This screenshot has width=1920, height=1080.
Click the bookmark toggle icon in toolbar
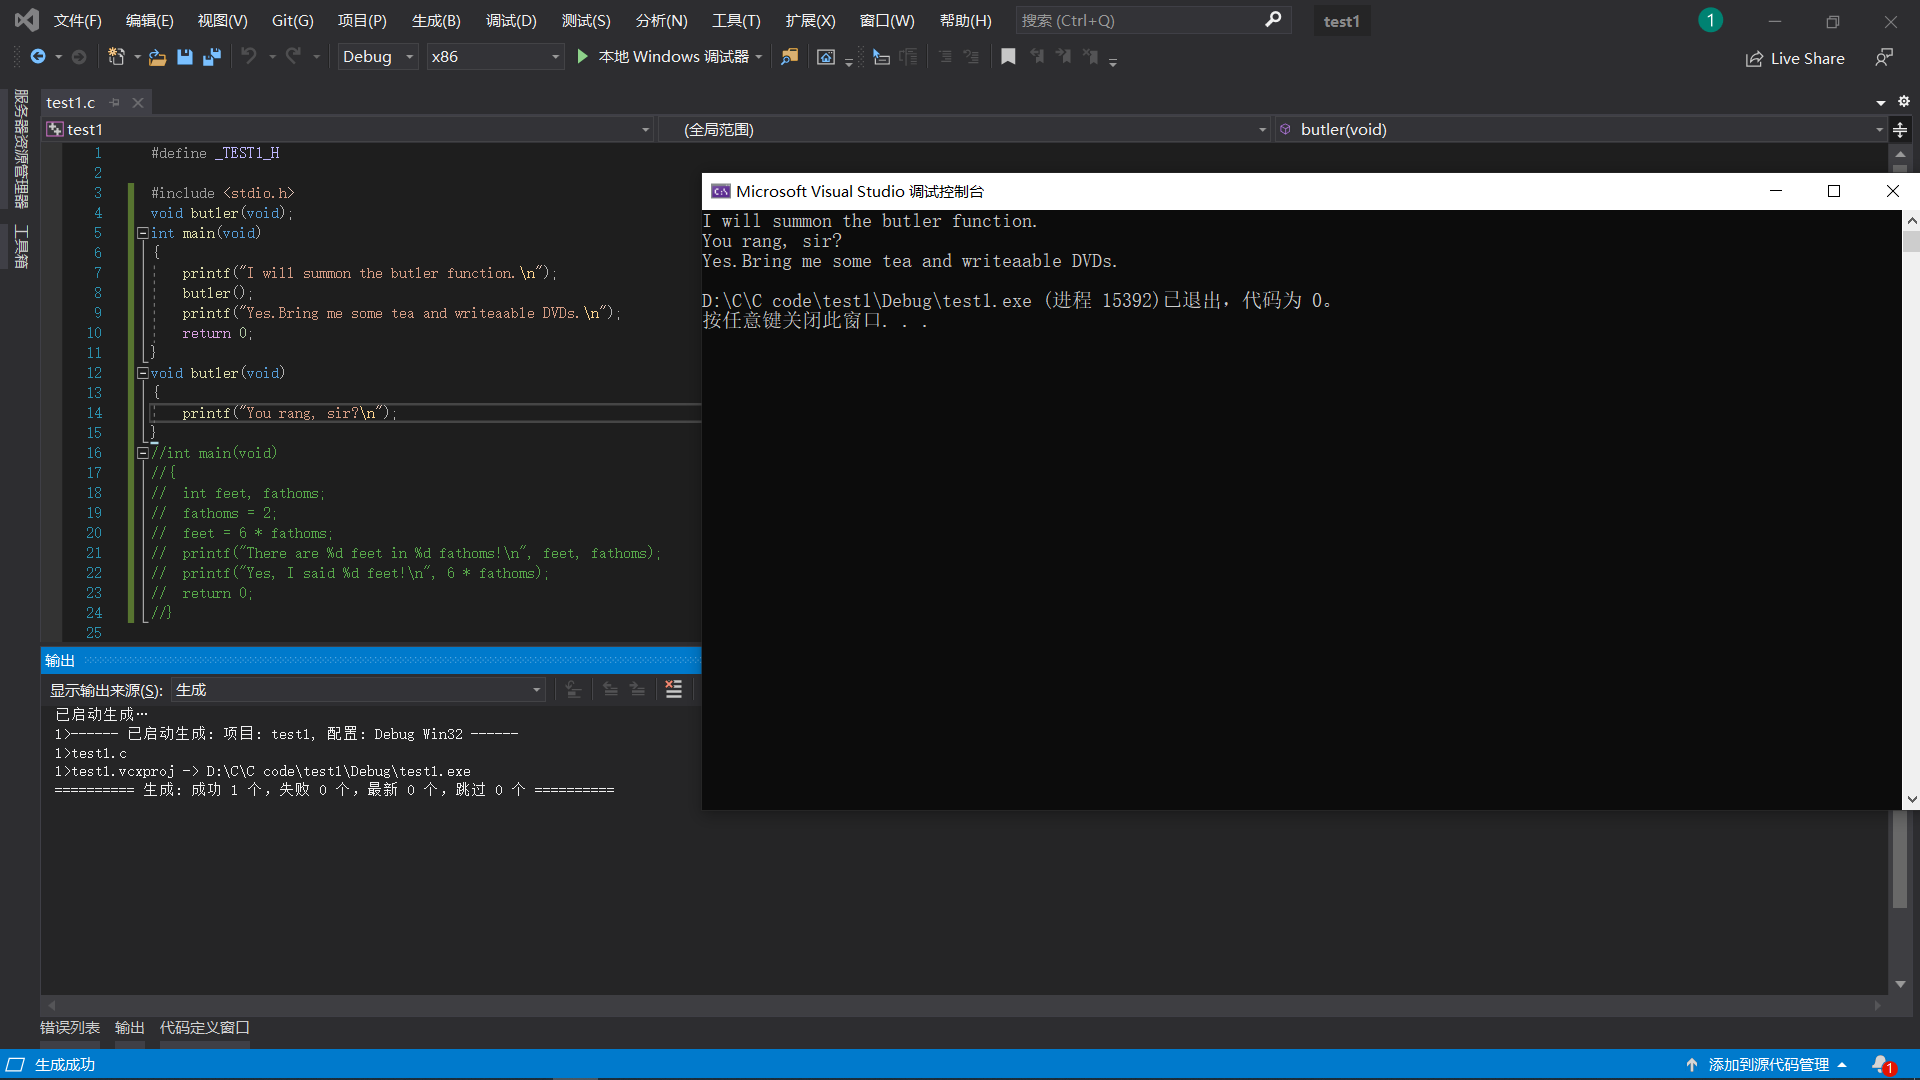click(1008, 57)
